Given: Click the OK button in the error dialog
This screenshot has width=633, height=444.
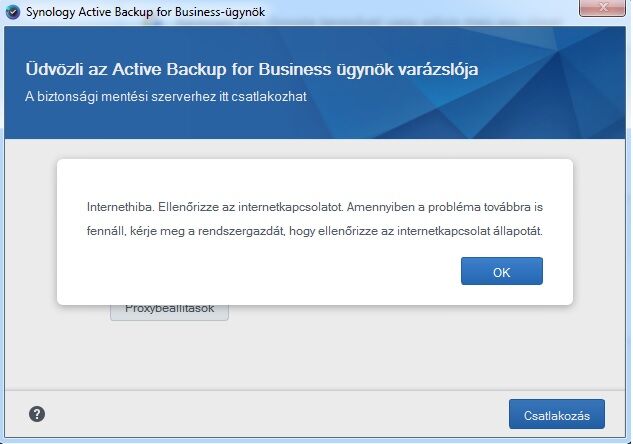Looking at the screenshot, I should tap(502, 271).
